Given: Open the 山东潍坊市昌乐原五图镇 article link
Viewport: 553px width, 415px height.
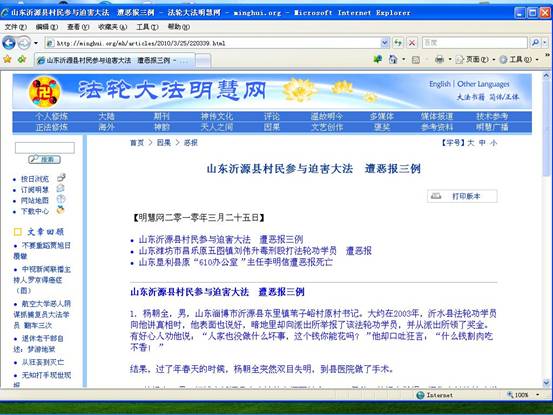Looking at the screenshot, I should [x=255, y=251].
